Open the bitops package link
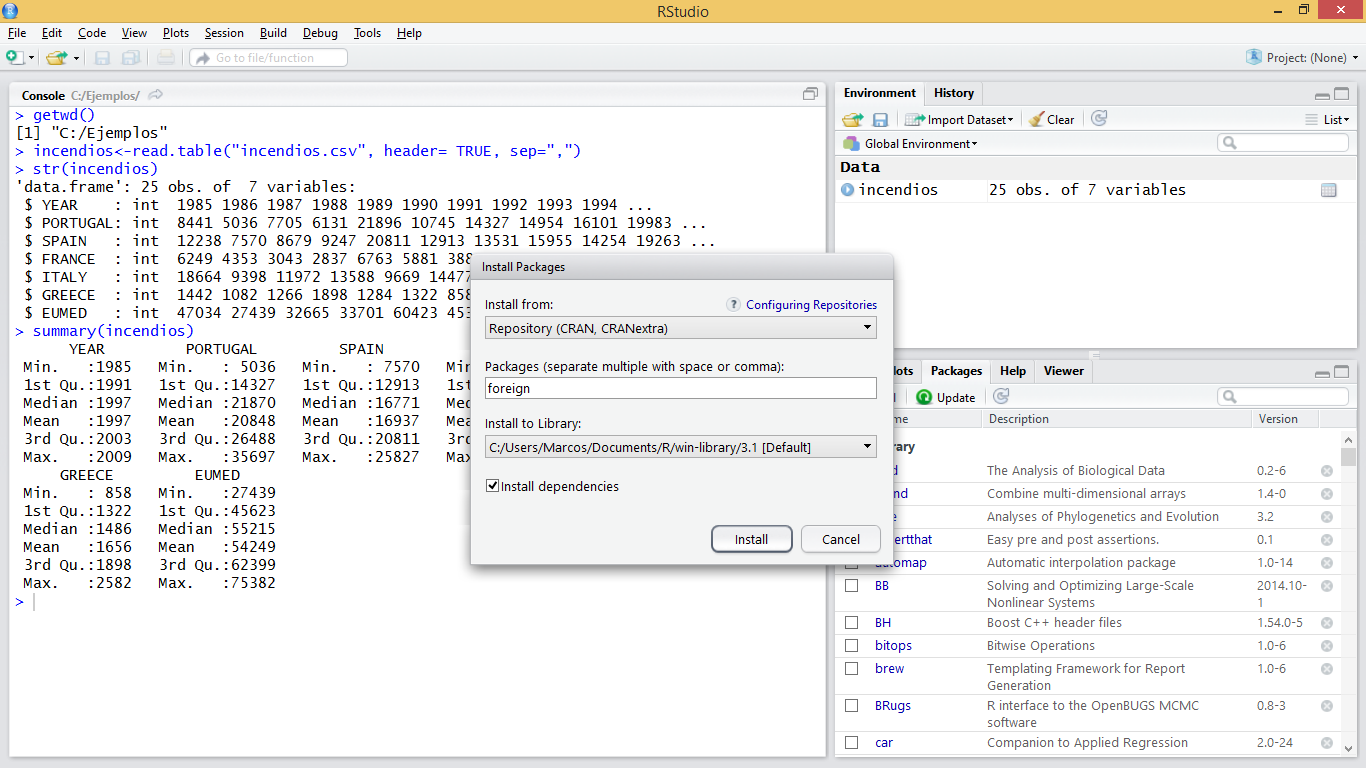 click(x=893, y=646)
